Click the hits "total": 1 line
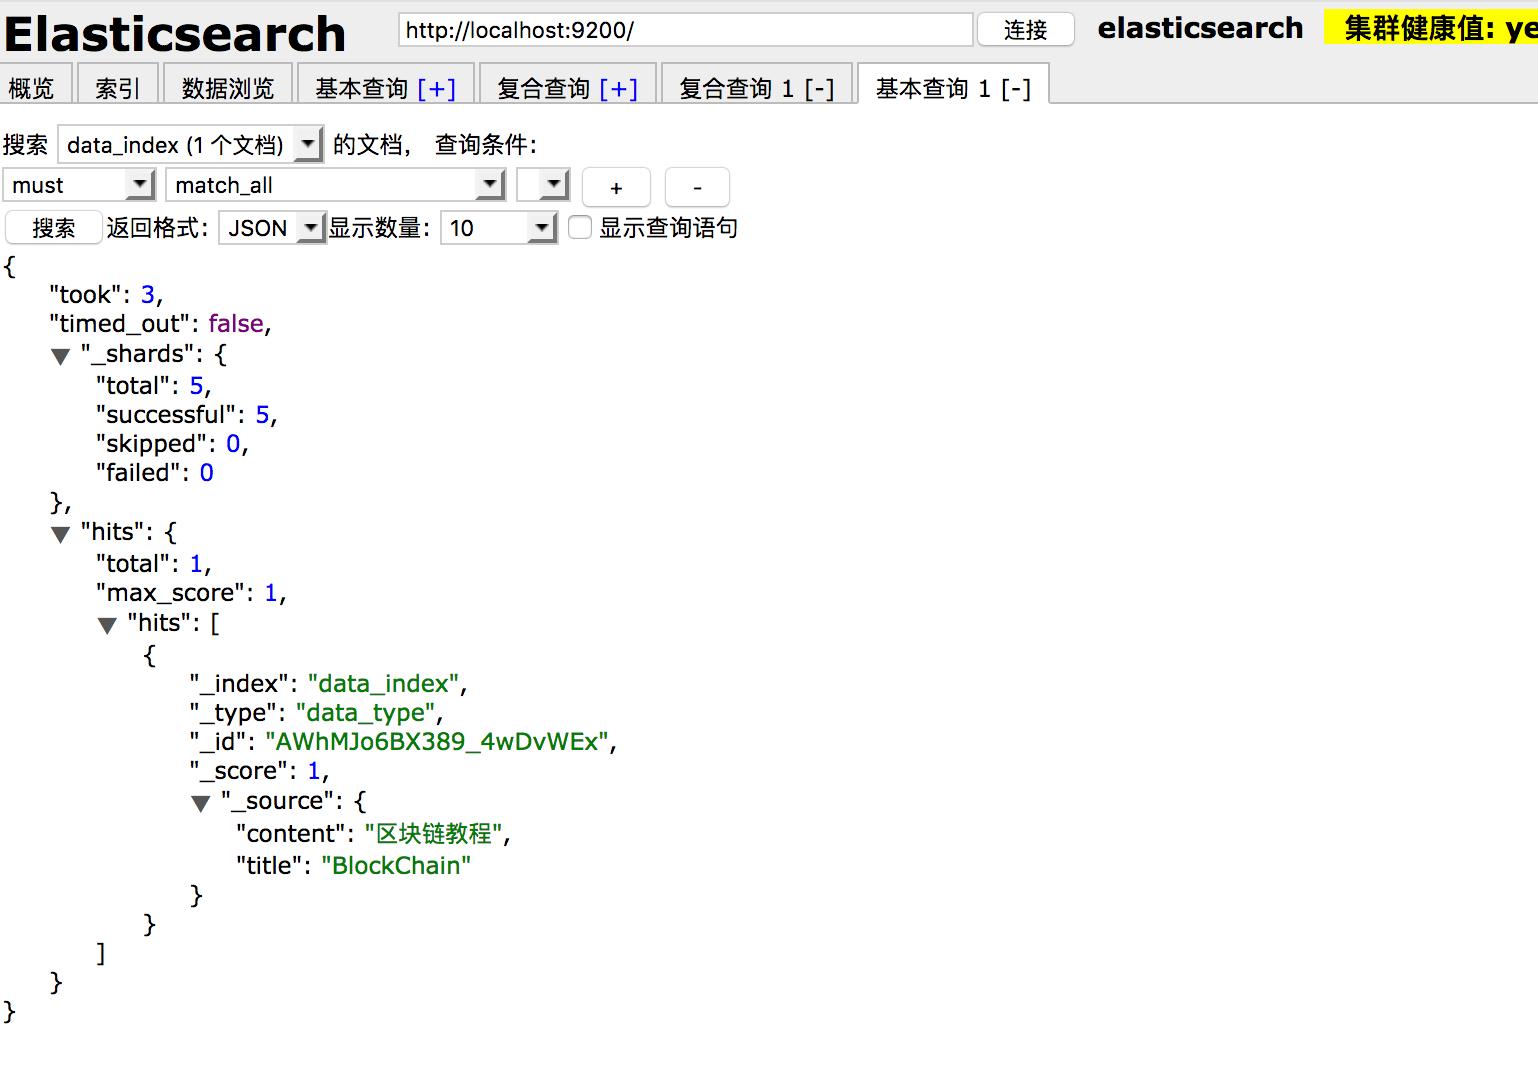The image size is (1538, 1078). (x=154, y=564)
